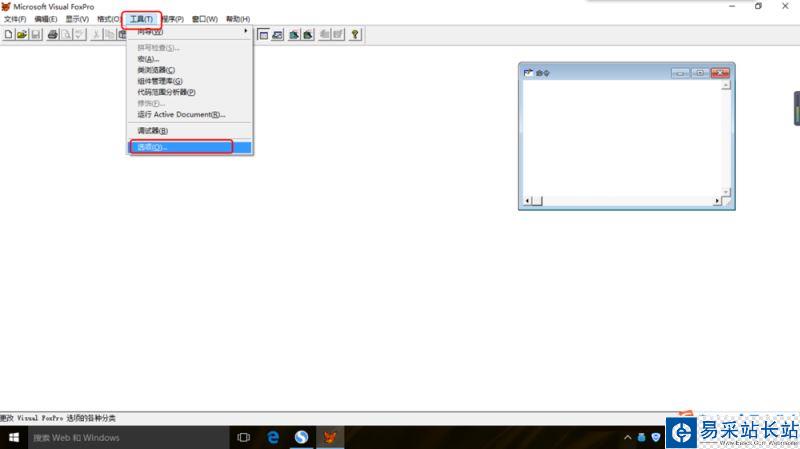Click the Report wizard toolbar icon

click(x=308, y=35)
